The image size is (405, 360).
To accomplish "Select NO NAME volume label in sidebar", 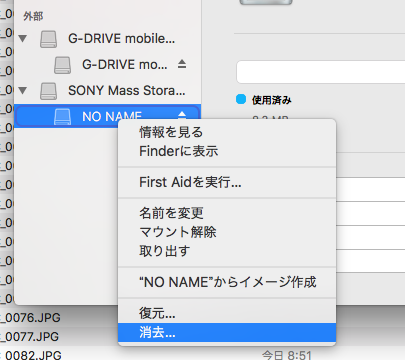I will [112, 116].
